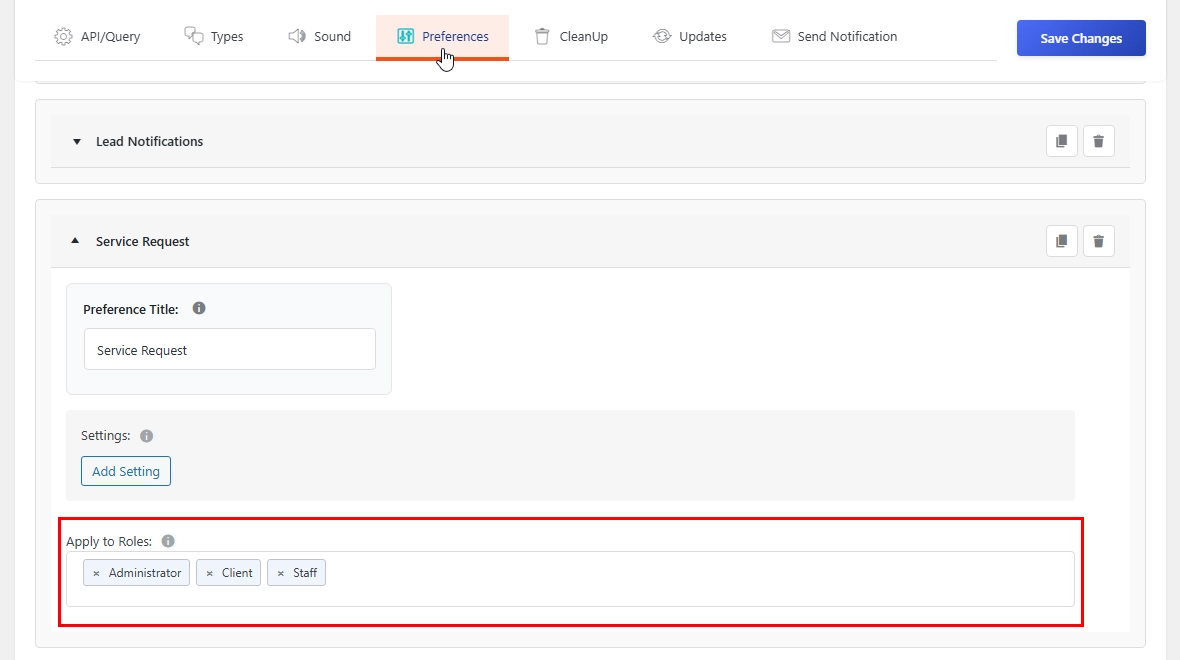Click the Preference Title info icon
This screenshot has height=660, width=1180.
pyautogui.click(x=199, y=309)
